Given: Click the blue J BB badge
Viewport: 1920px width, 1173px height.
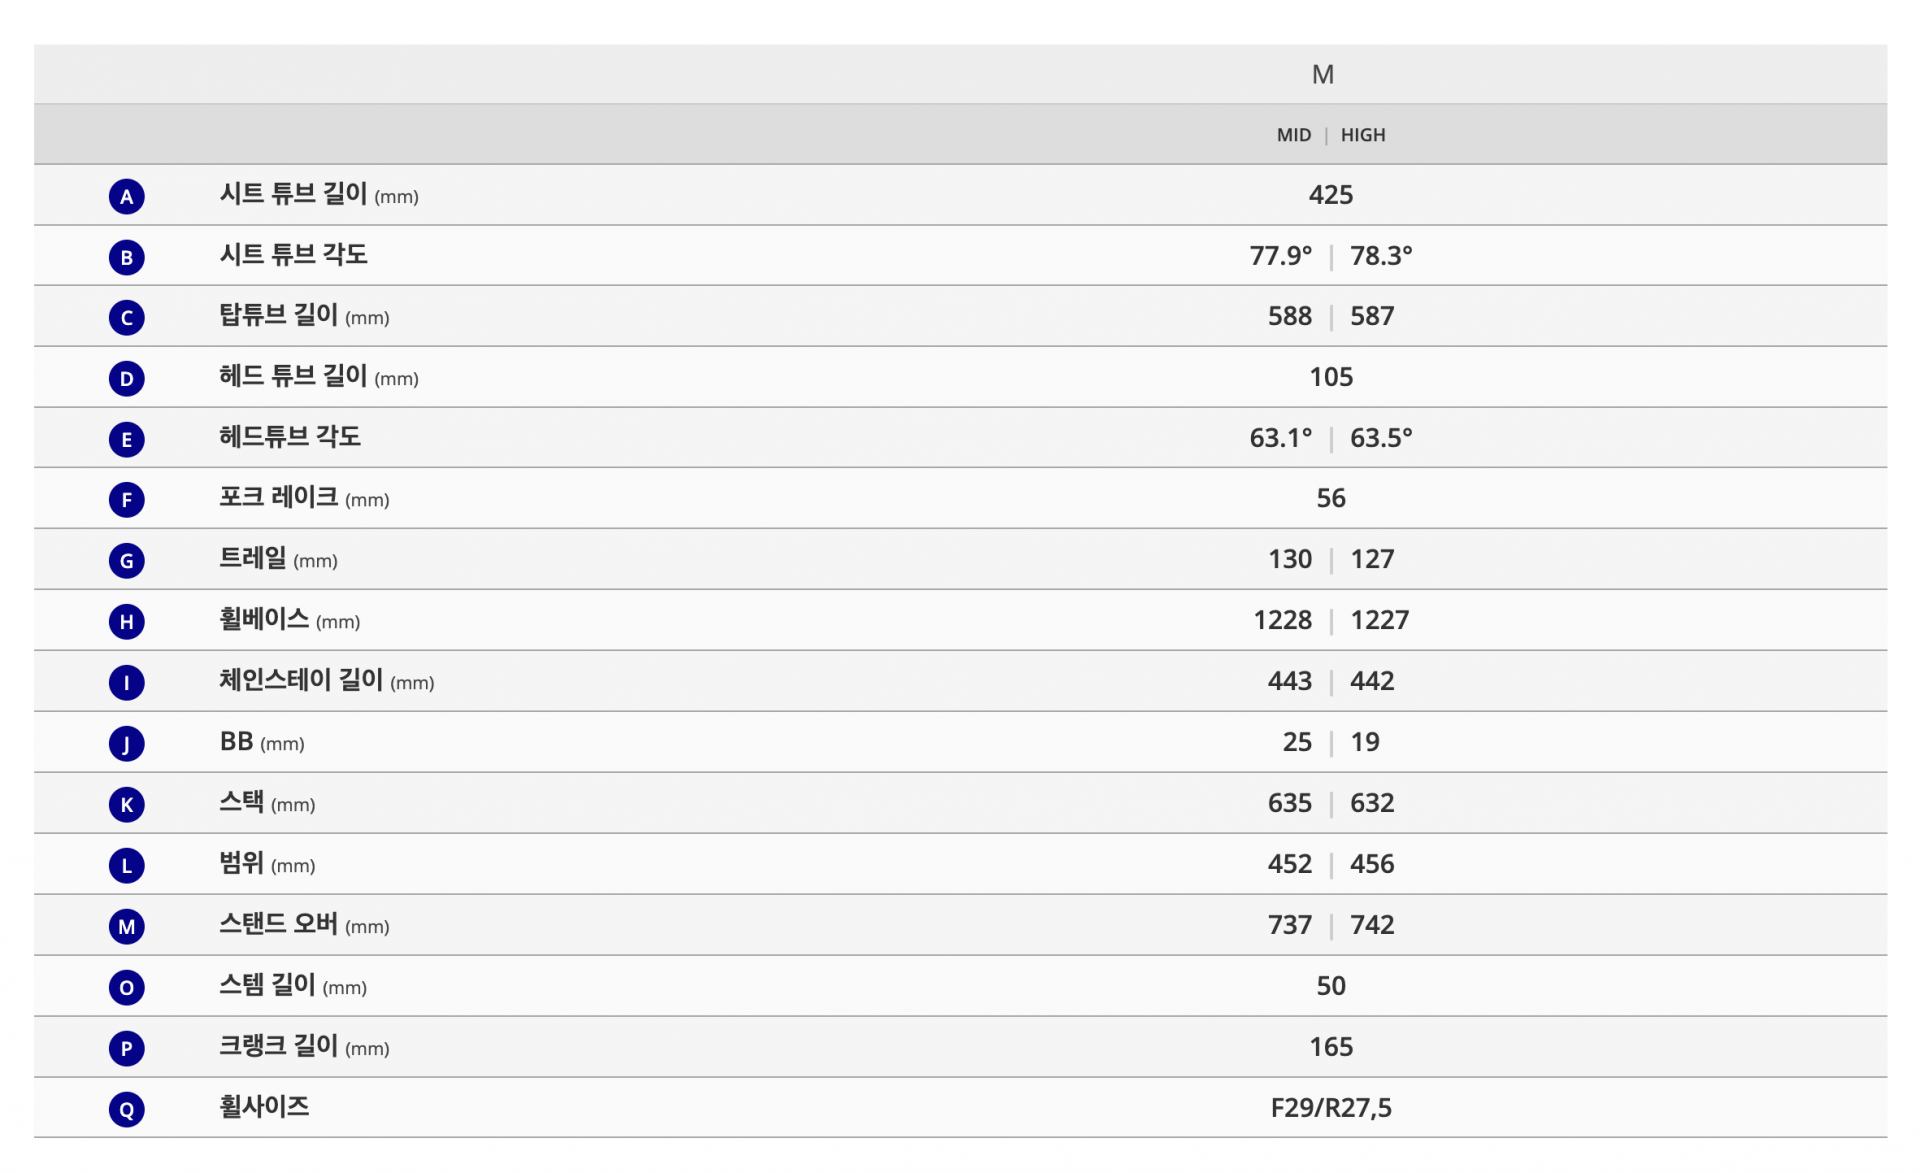Looking at the screenshot, I should [x=127, y=744].
